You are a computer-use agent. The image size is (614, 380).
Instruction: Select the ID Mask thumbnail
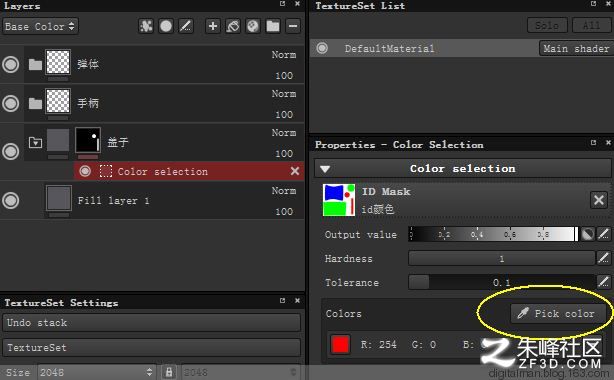click(x=339, y=200)
